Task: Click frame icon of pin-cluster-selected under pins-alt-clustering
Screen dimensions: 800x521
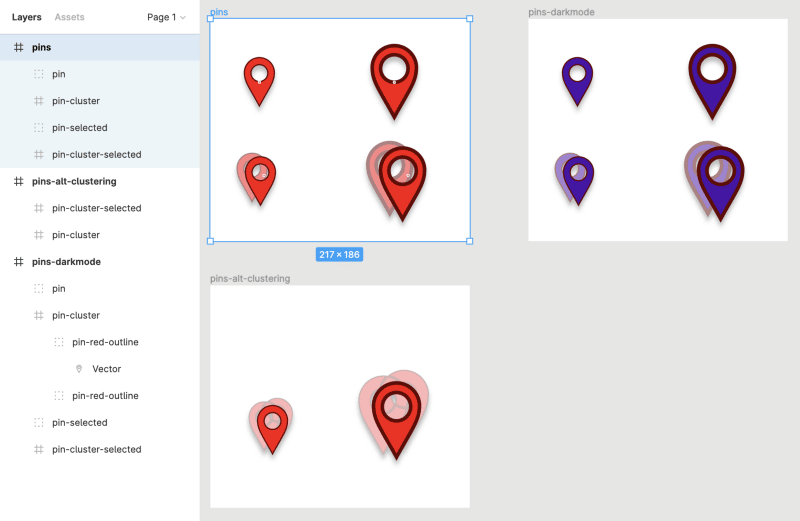Action: 39,208
